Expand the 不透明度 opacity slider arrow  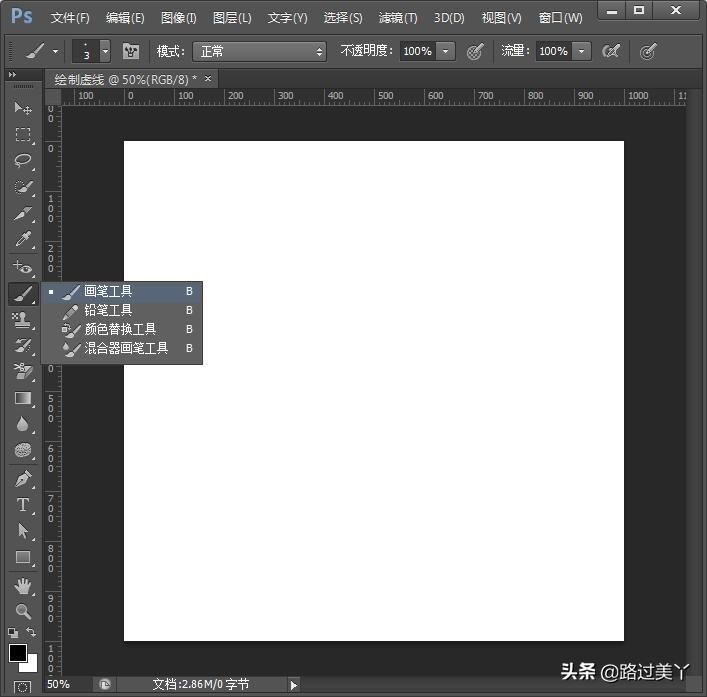pos(446,51)
